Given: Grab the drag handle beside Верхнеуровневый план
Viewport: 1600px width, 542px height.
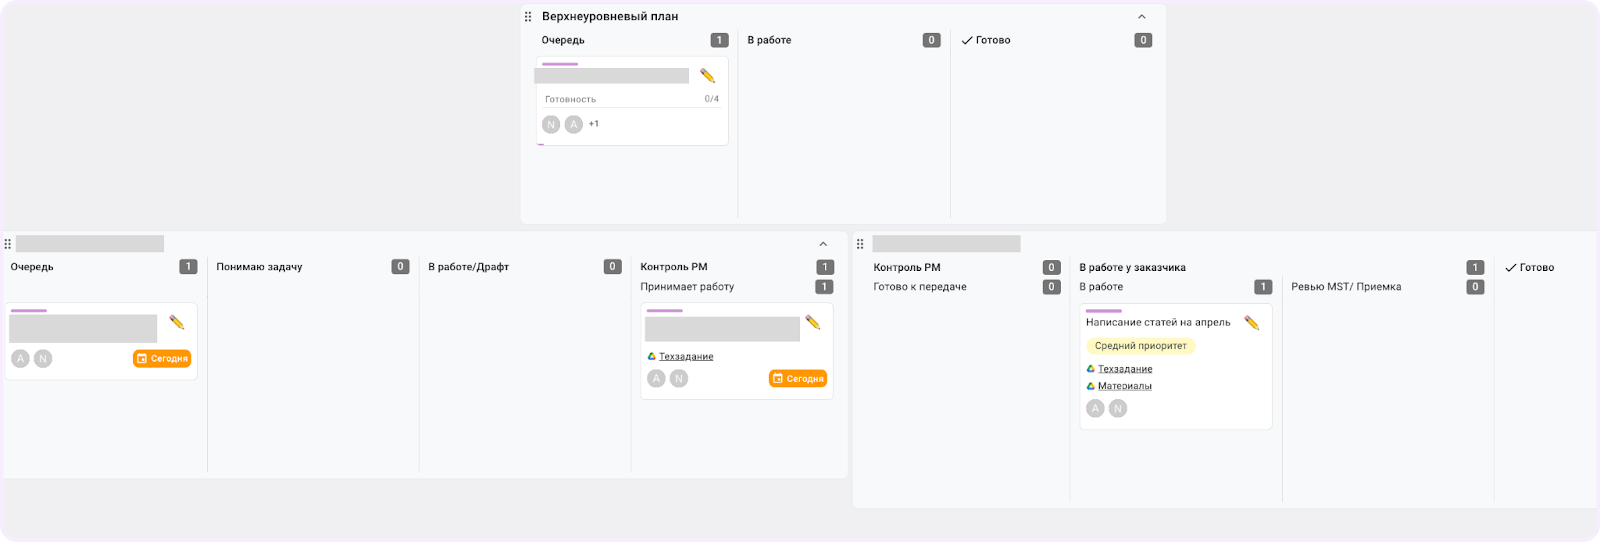Looking at the screenshot, I should (x=528, y=17).
